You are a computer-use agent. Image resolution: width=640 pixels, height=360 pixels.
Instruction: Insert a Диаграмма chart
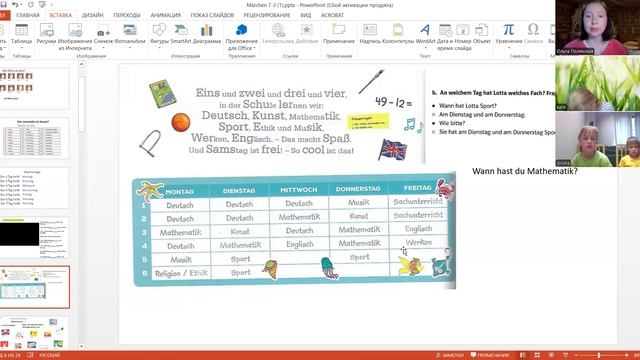(207, 34)
